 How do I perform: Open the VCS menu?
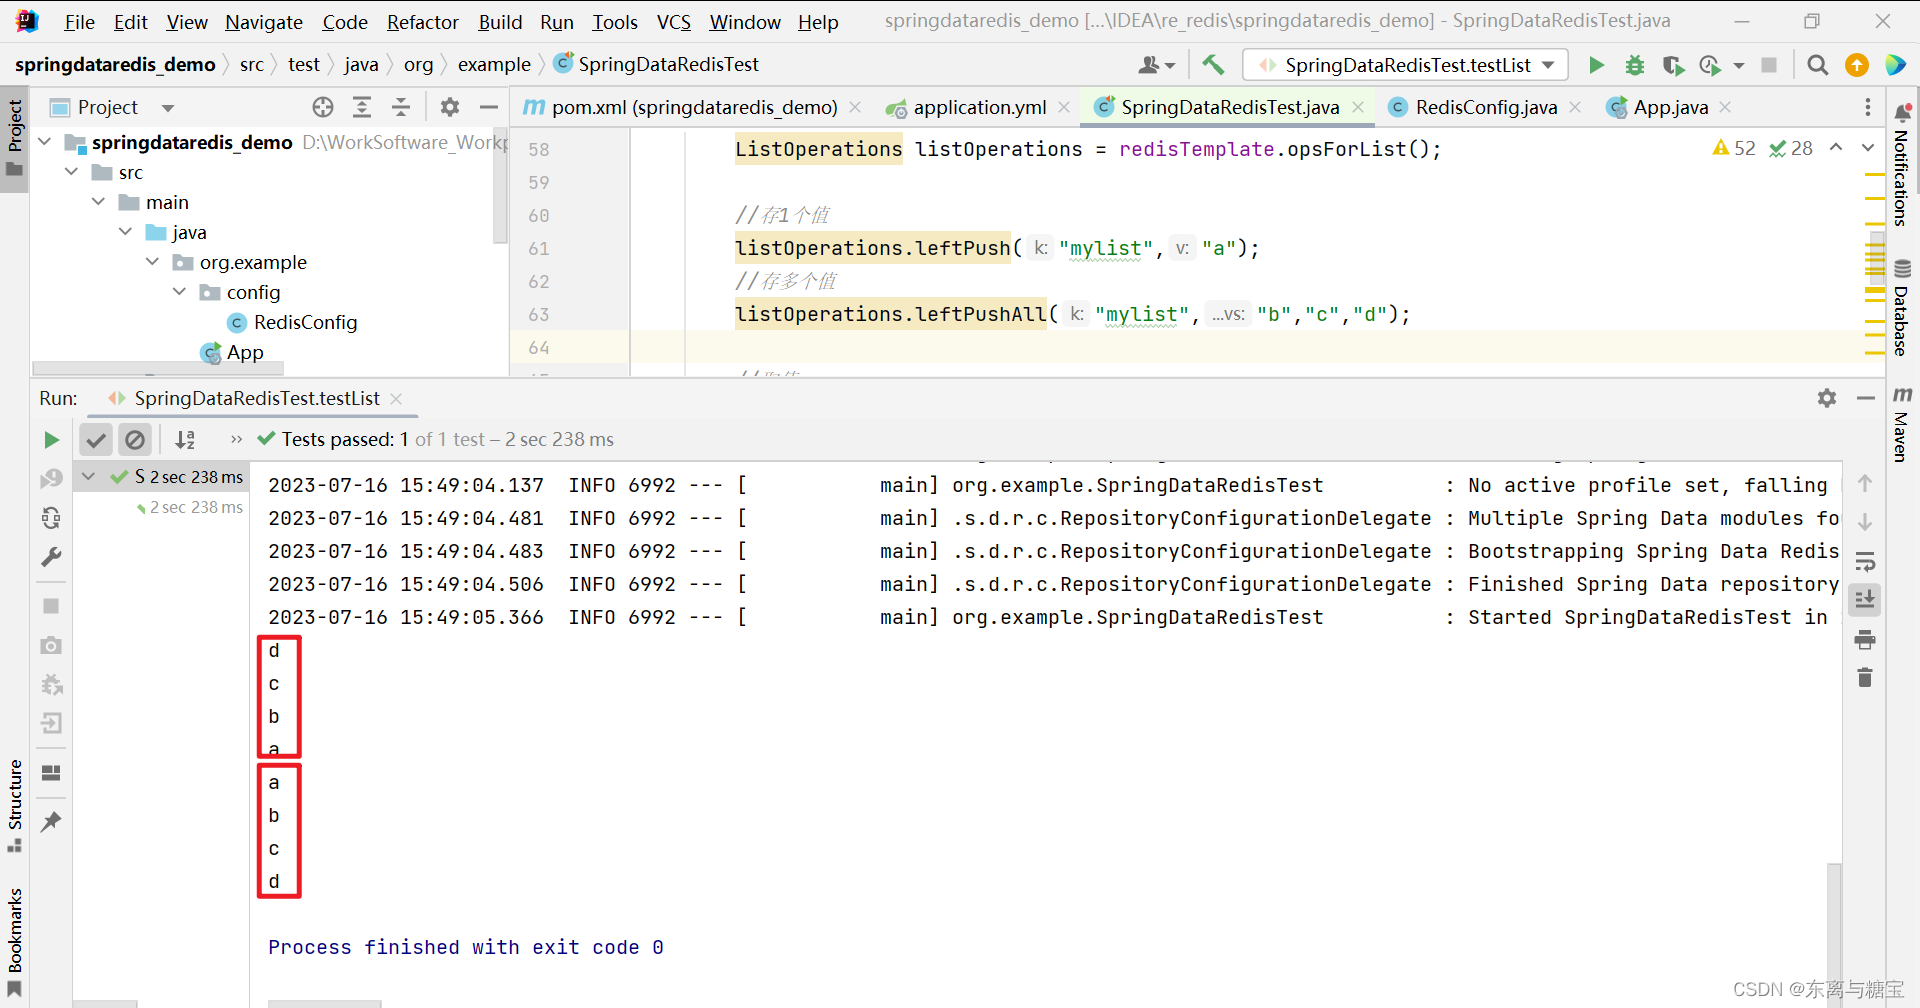point(673,22)
